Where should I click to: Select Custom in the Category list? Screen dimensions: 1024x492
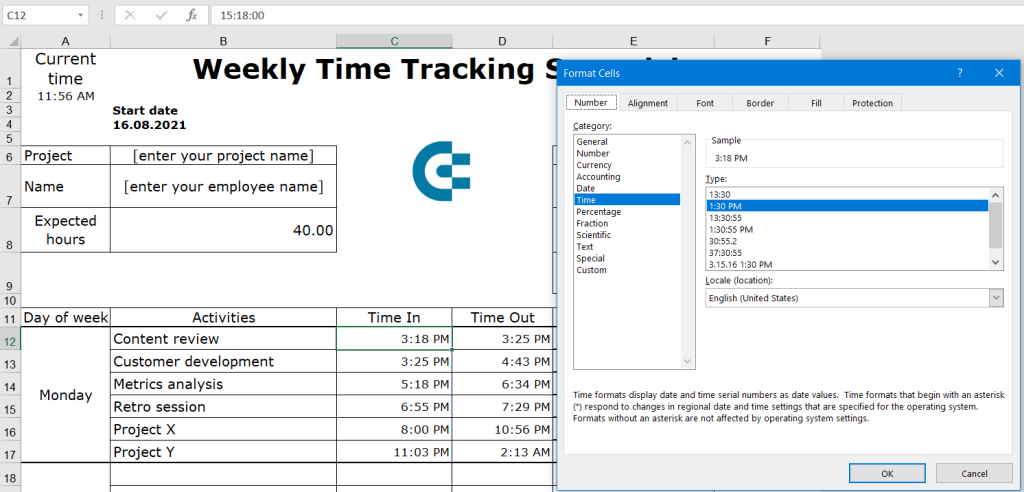(591, 270)
